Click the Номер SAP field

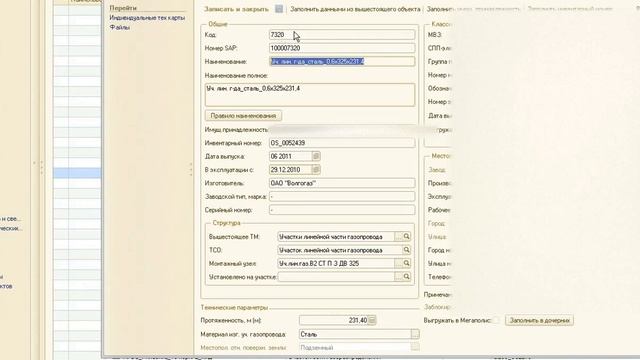[x=342, y=48]
